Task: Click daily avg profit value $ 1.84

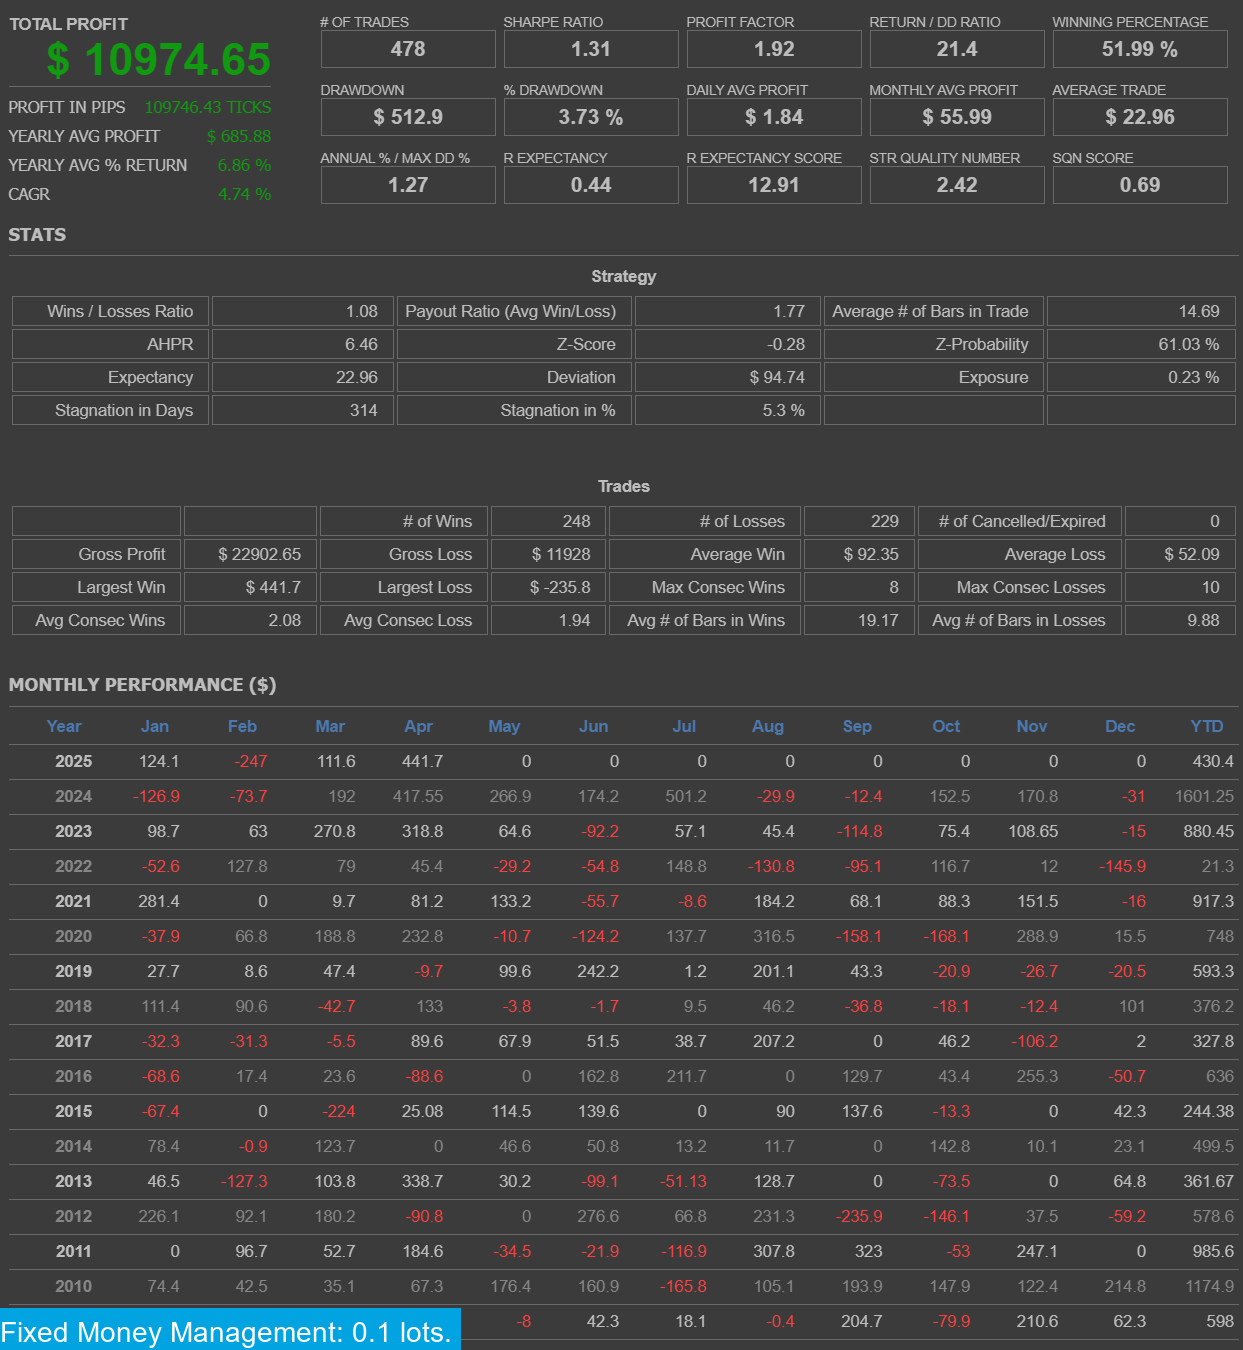Action: click(774, 117)
